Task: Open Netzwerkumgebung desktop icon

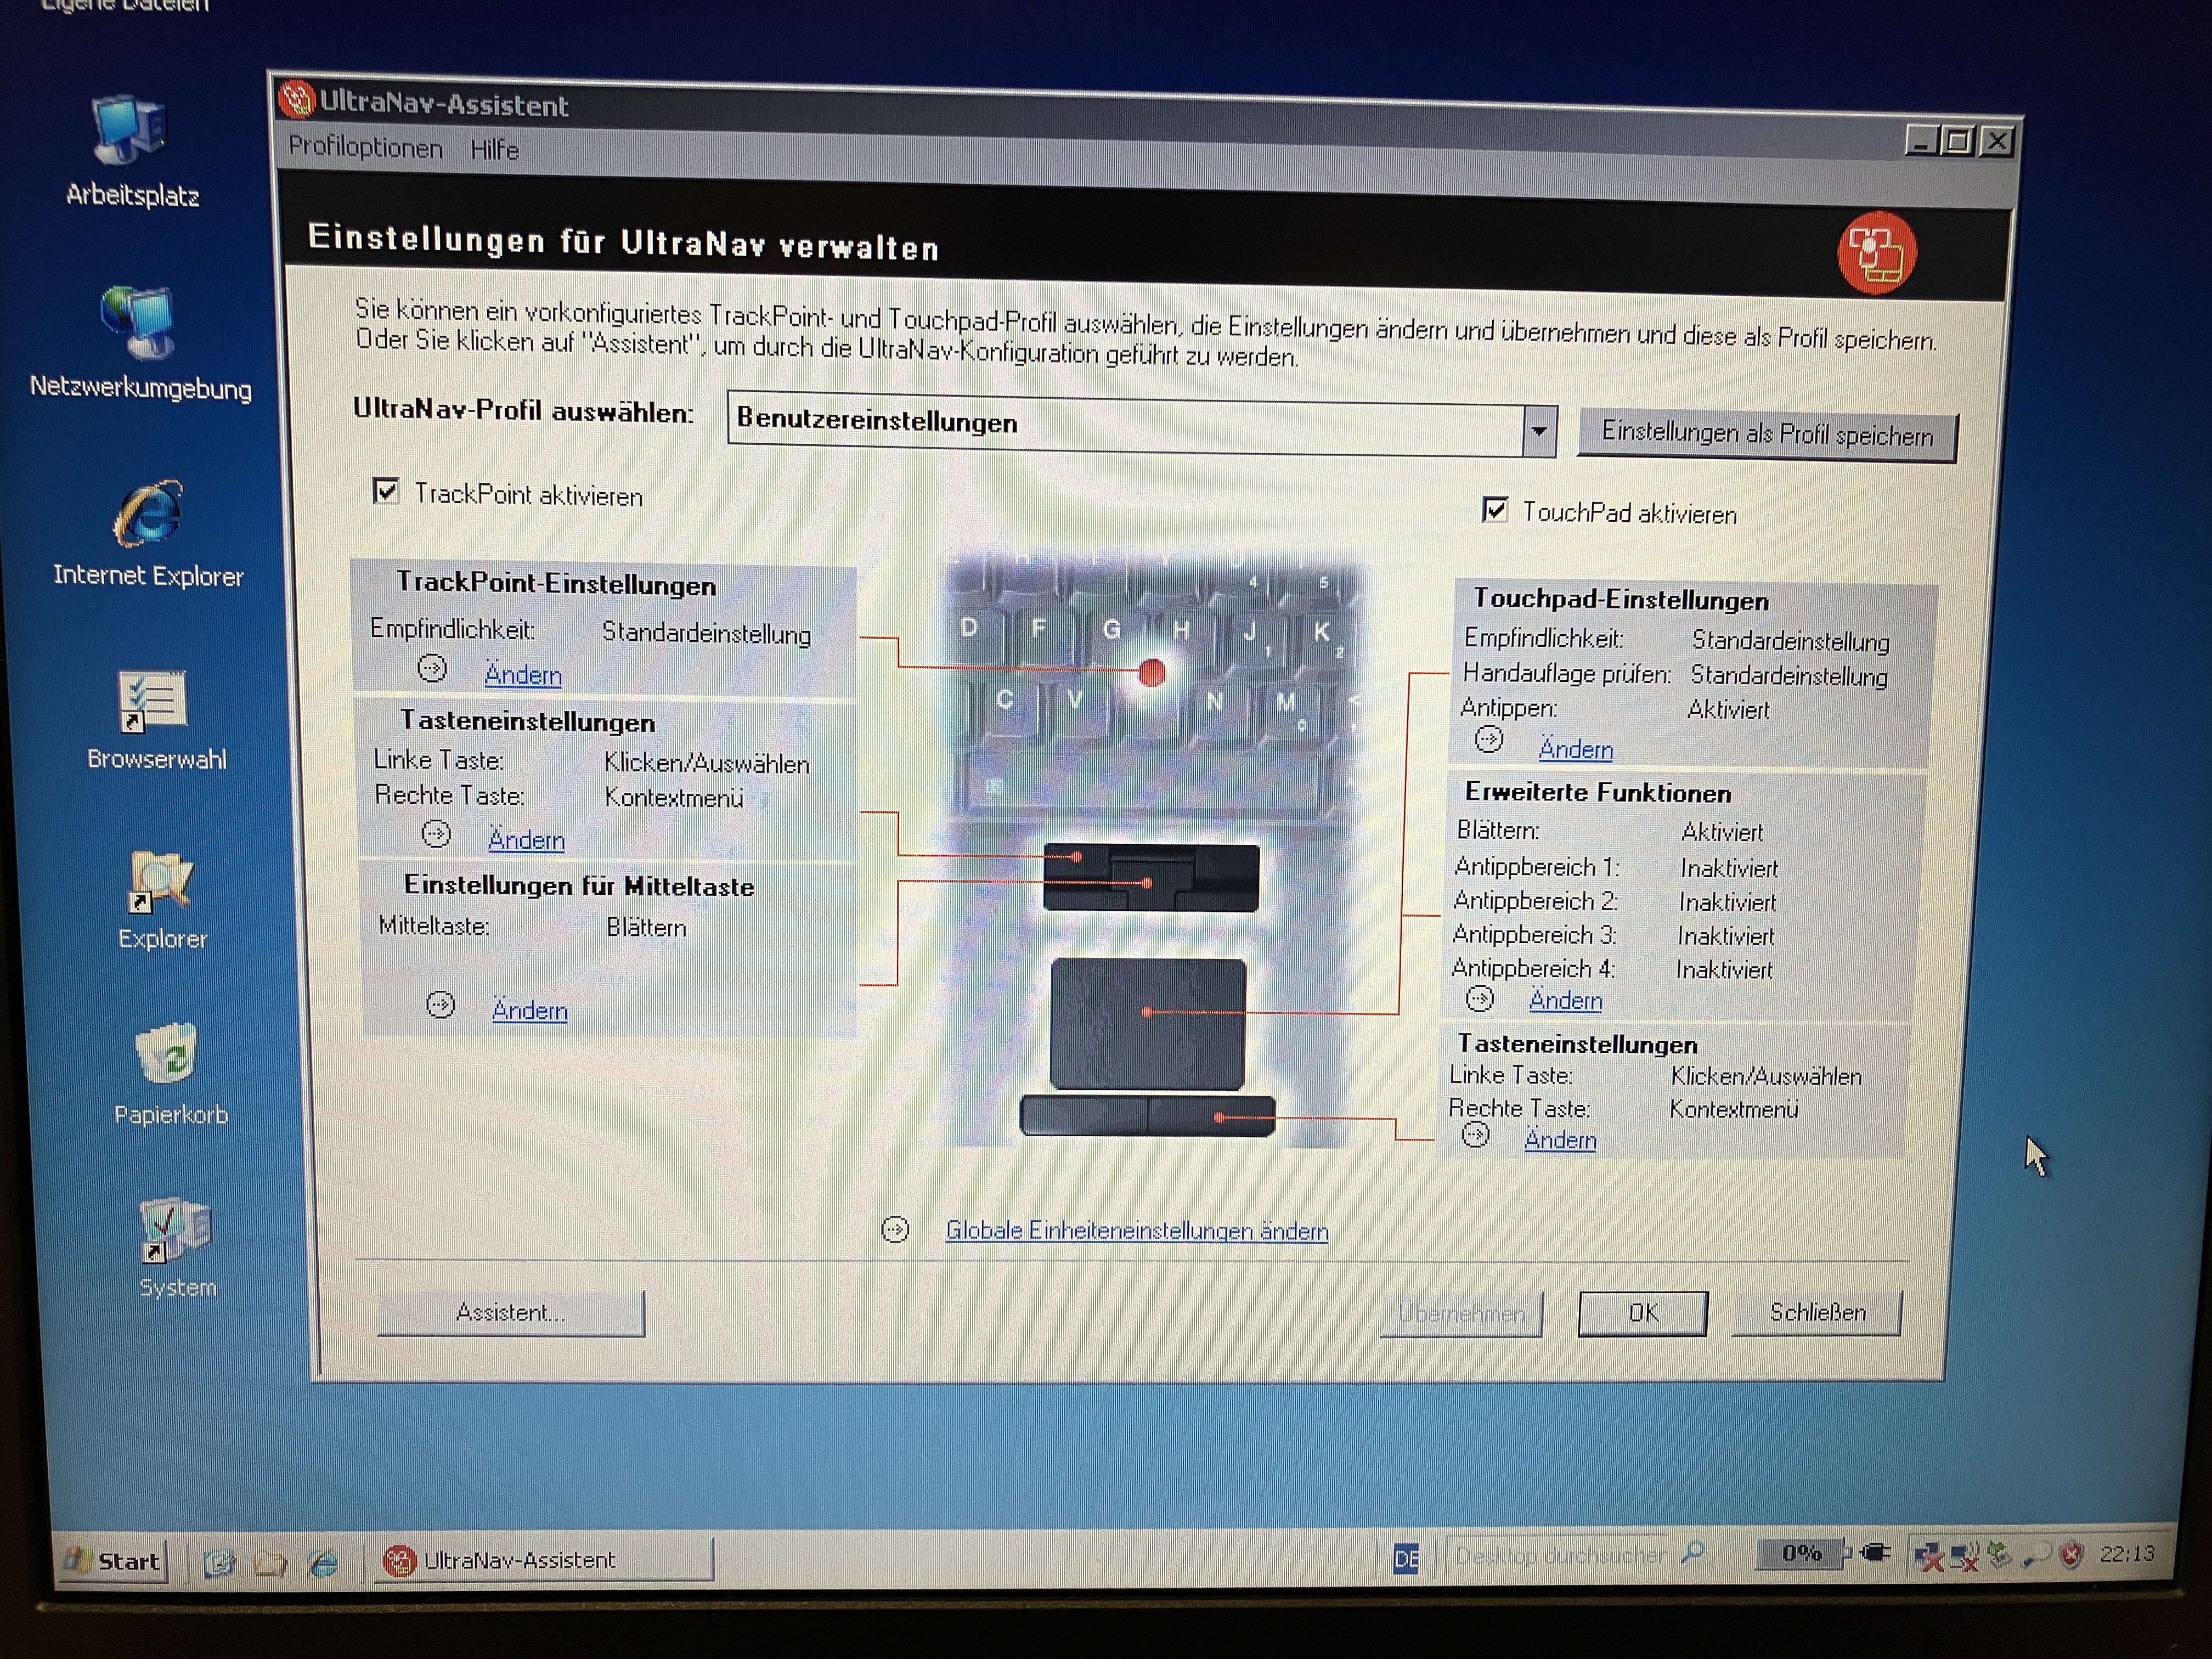Action: pyautogui.click(x=138, y=322)
